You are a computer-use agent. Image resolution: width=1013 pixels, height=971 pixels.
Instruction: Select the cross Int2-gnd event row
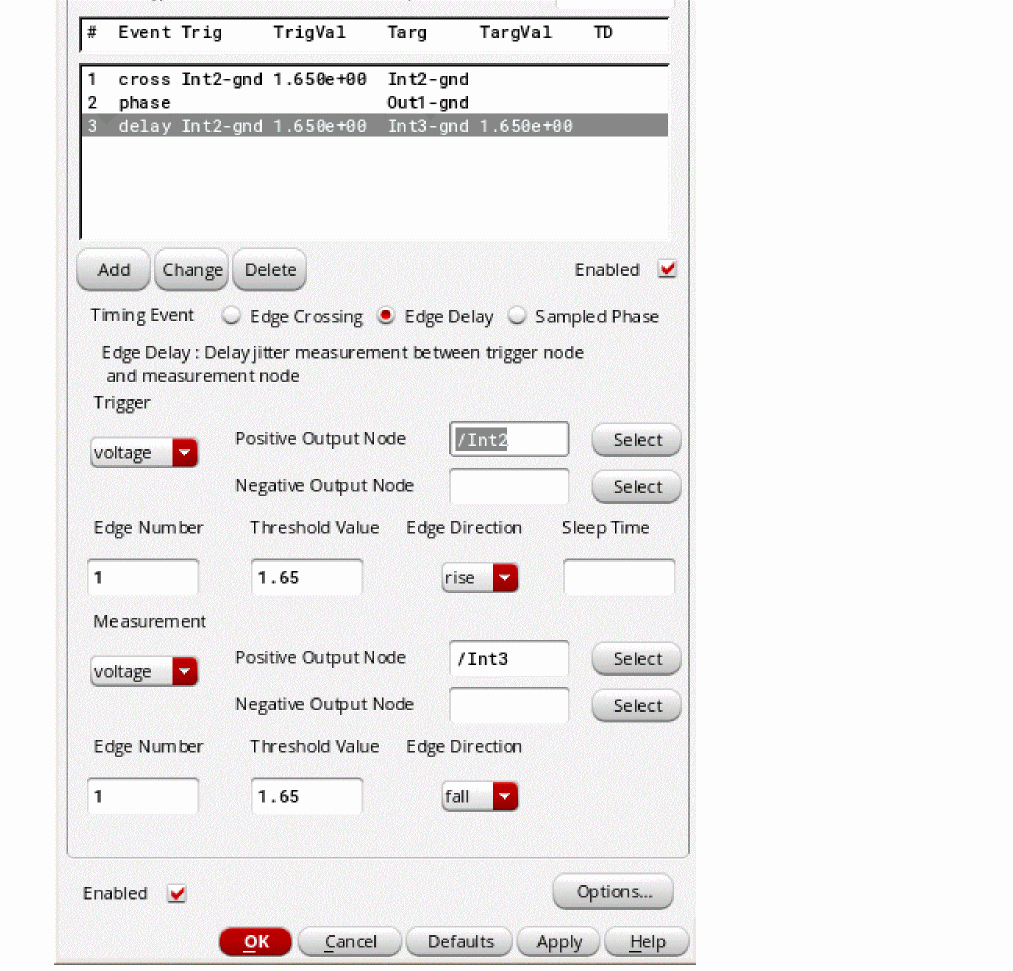tap(375, 79)
